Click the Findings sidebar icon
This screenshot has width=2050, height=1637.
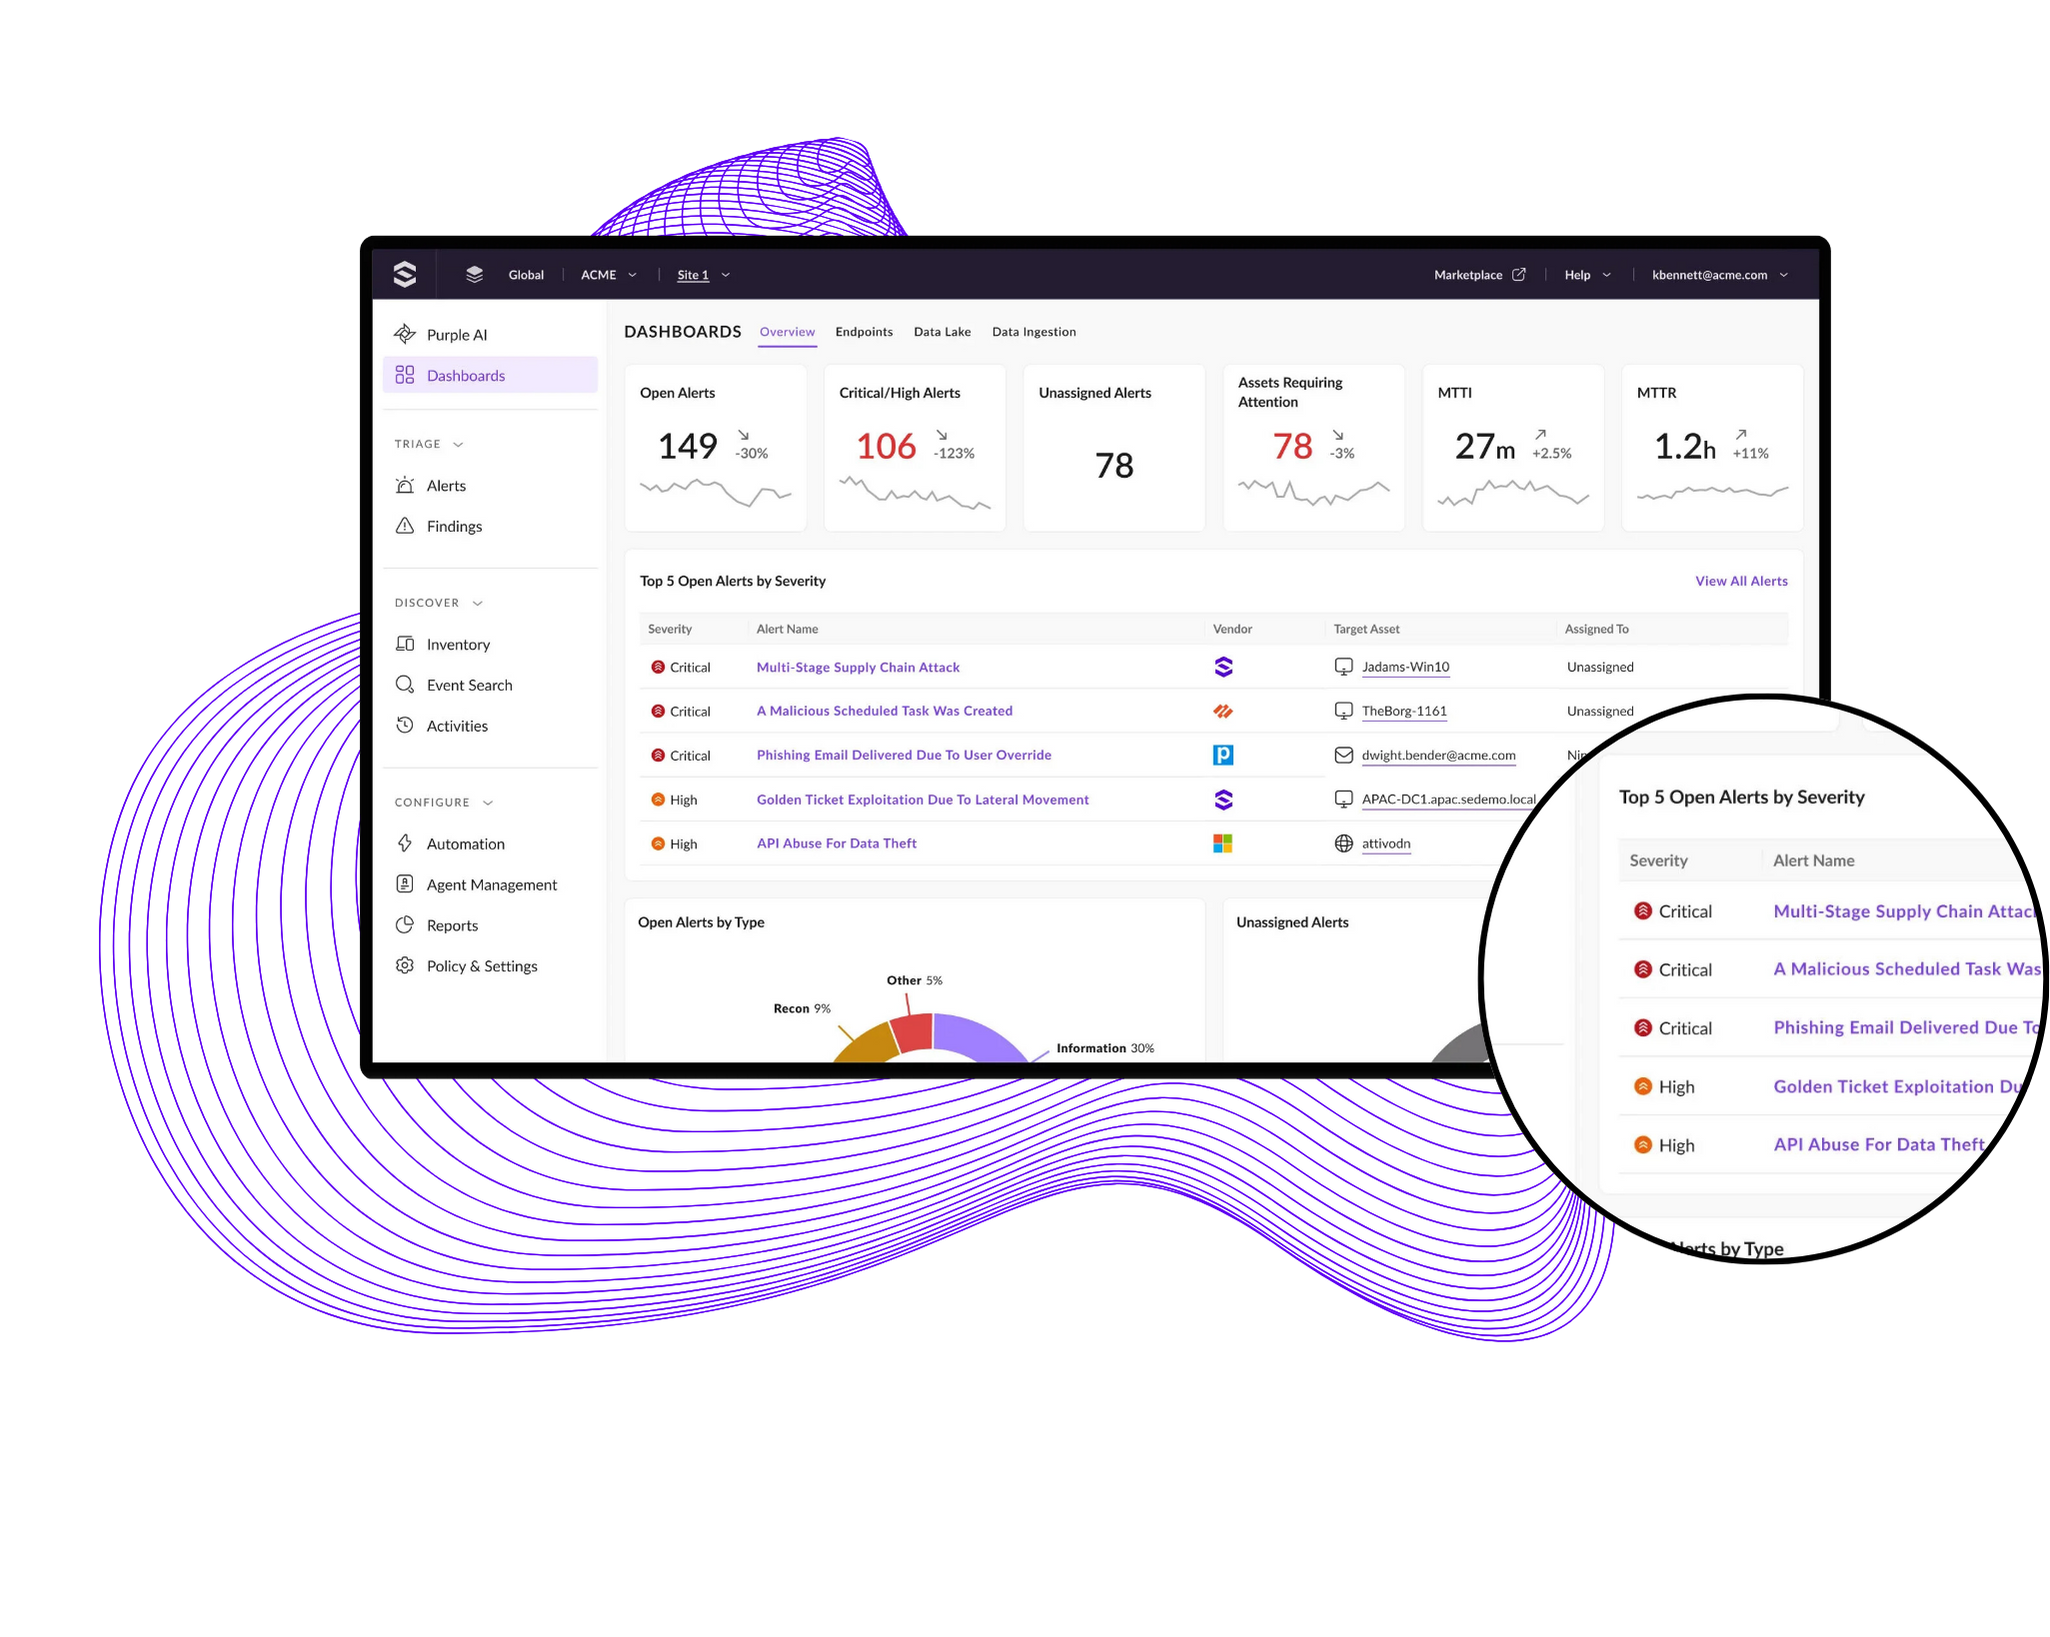408,525
